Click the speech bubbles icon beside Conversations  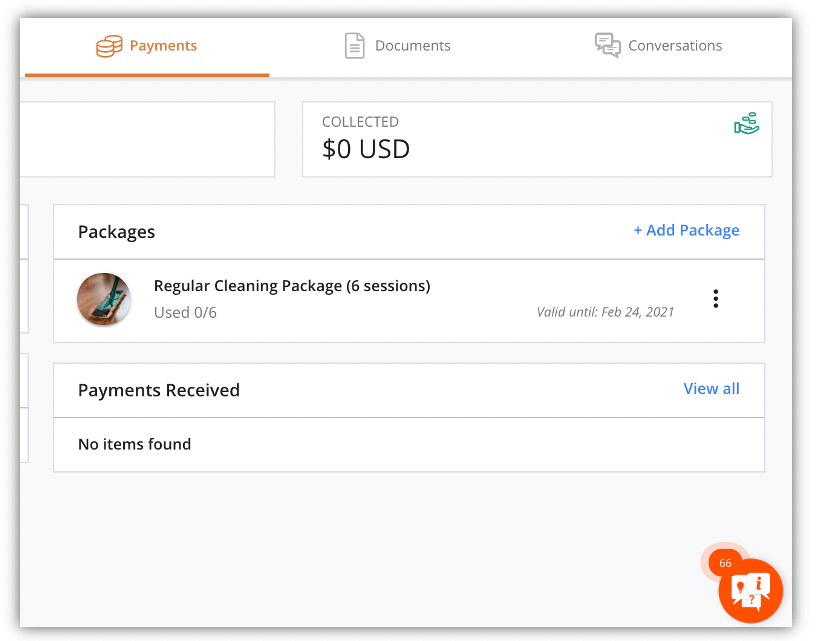[x=607, y=45]
